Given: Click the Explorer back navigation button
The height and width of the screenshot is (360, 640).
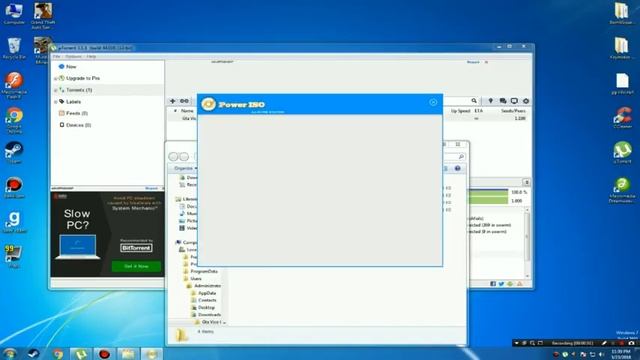Looking at the screenshot, I should click(x=173, y=157).
